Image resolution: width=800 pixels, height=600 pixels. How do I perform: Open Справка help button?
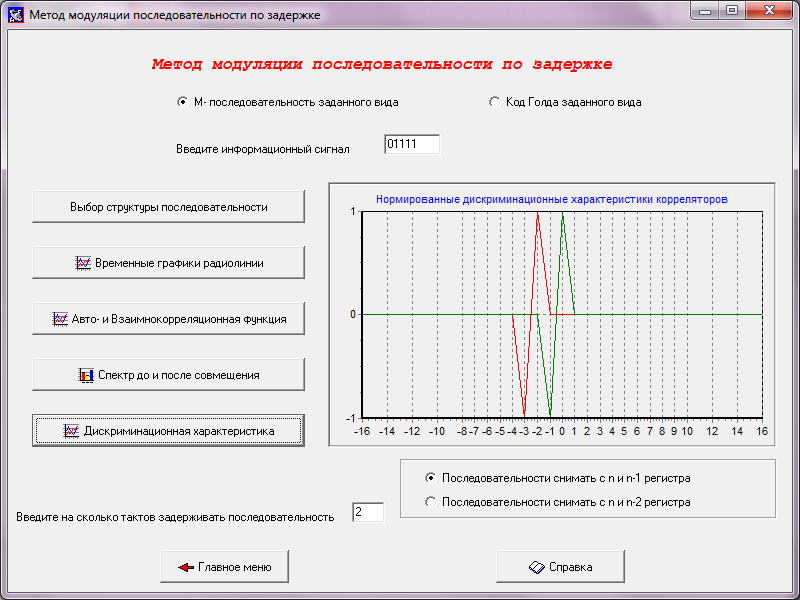tap(560, 567)
